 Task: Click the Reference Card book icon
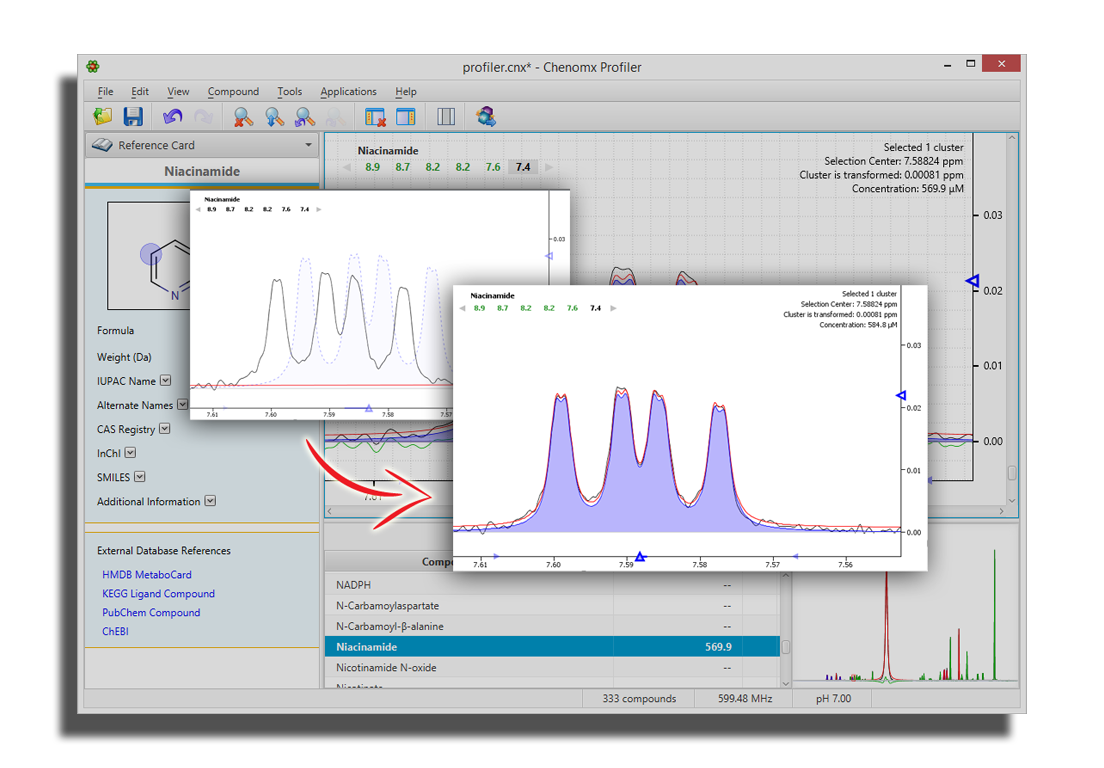[x=102, y=145]
